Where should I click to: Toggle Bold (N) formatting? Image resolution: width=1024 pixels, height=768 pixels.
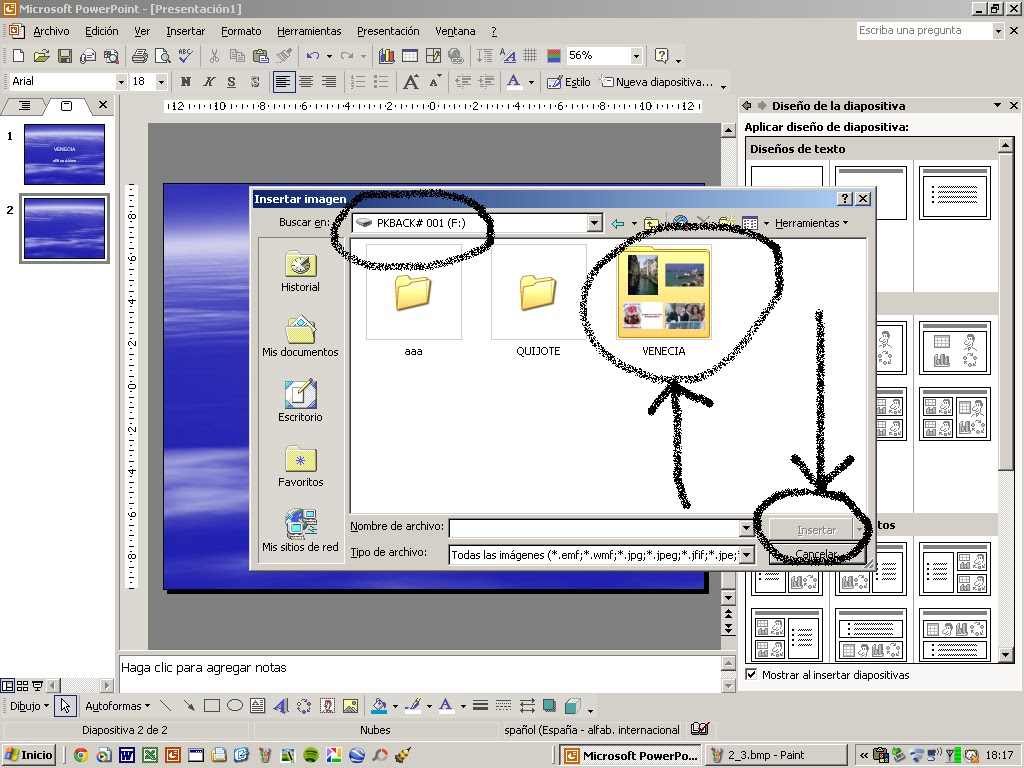click(185, 82)
